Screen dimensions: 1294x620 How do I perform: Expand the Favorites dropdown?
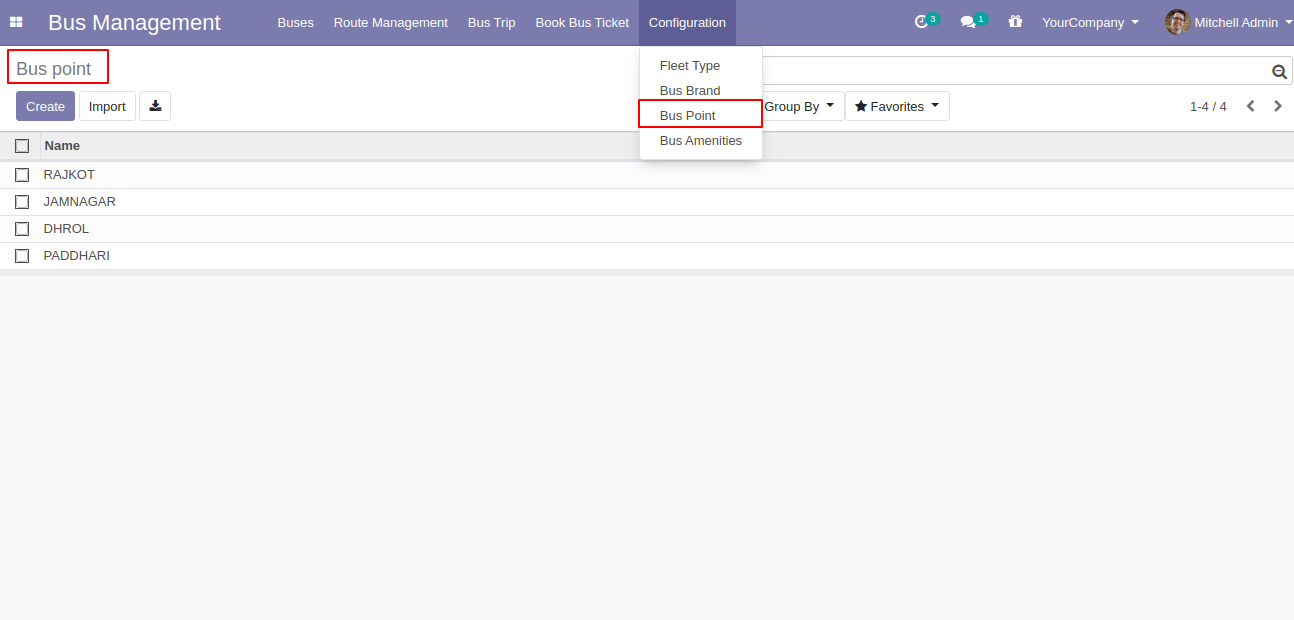pos(897,106)
